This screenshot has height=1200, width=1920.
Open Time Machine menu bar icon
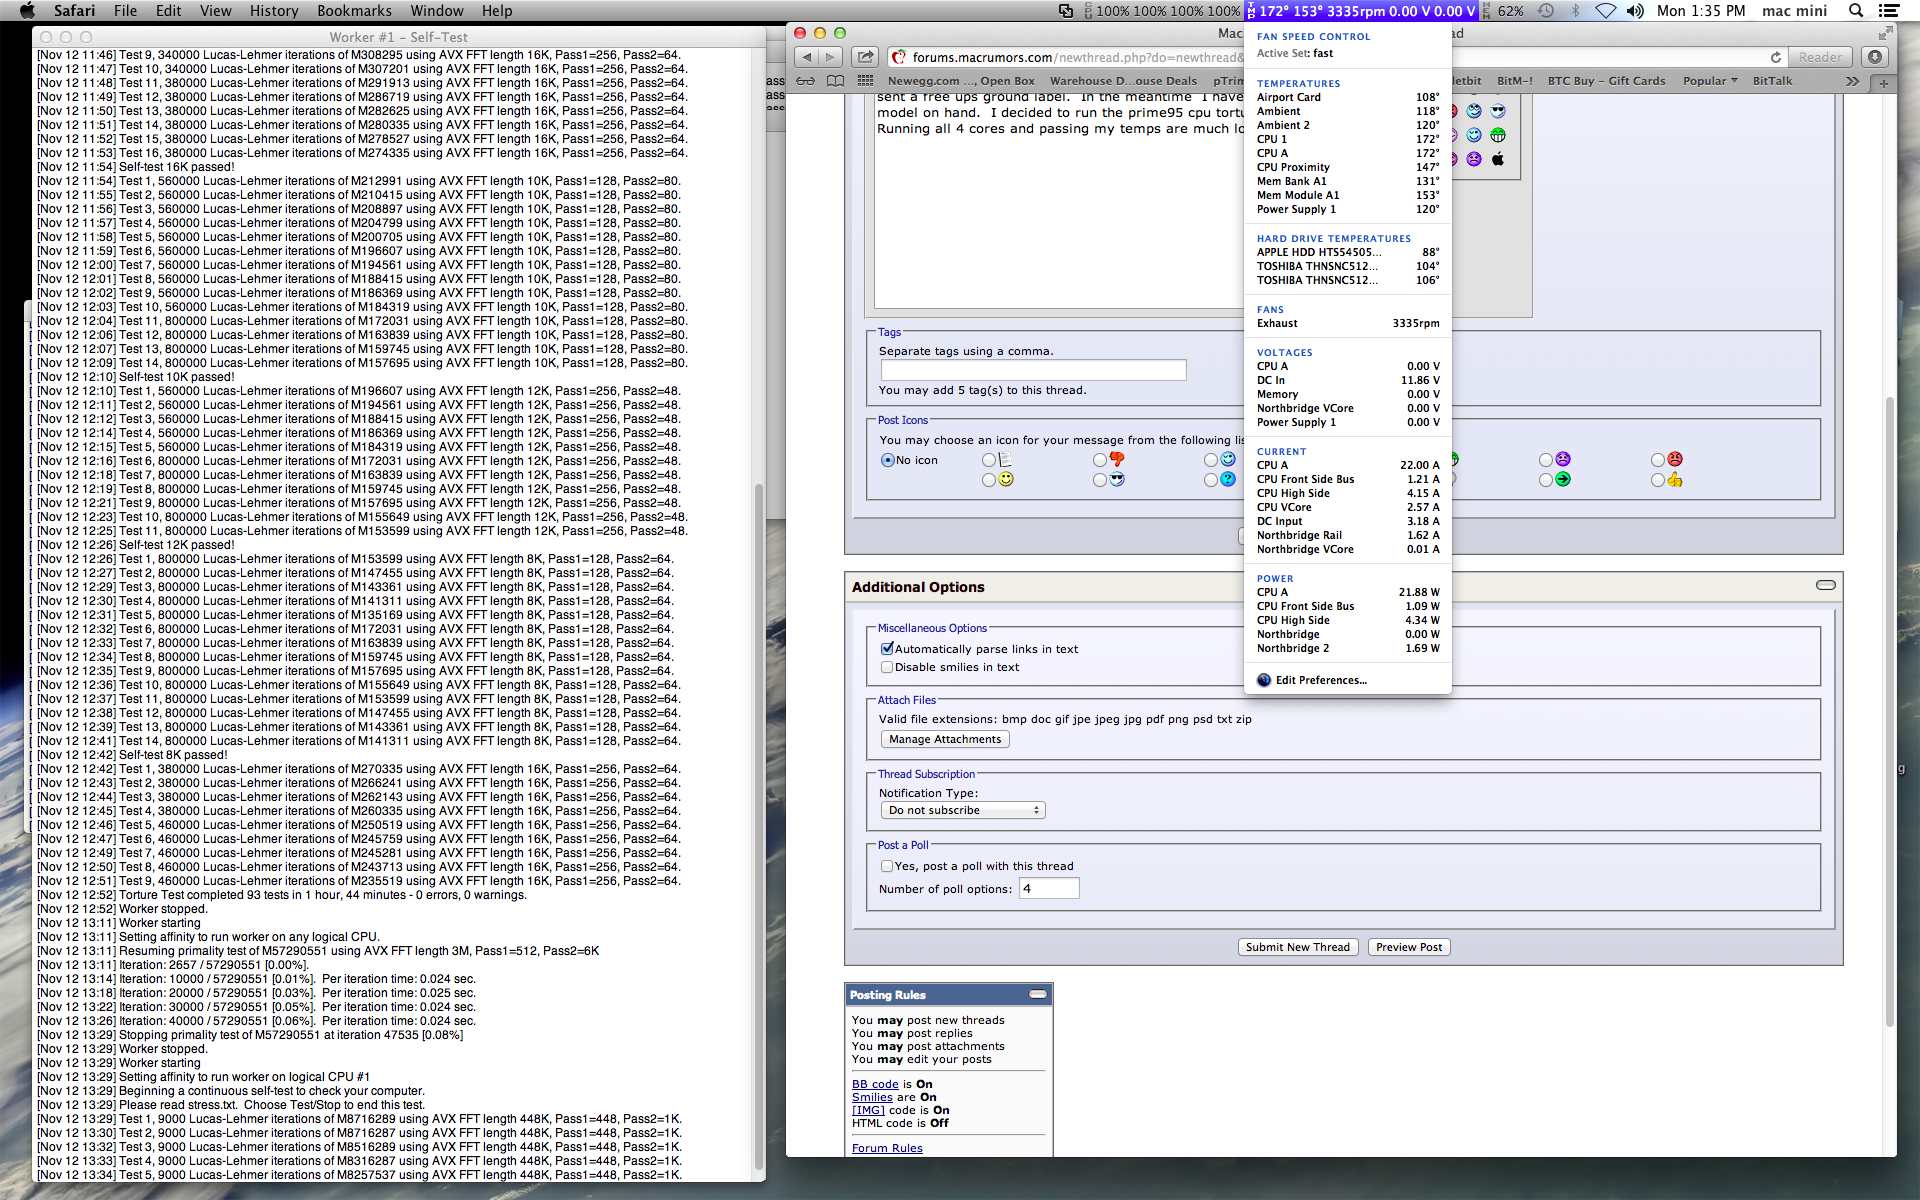(x=1546, y=11)
